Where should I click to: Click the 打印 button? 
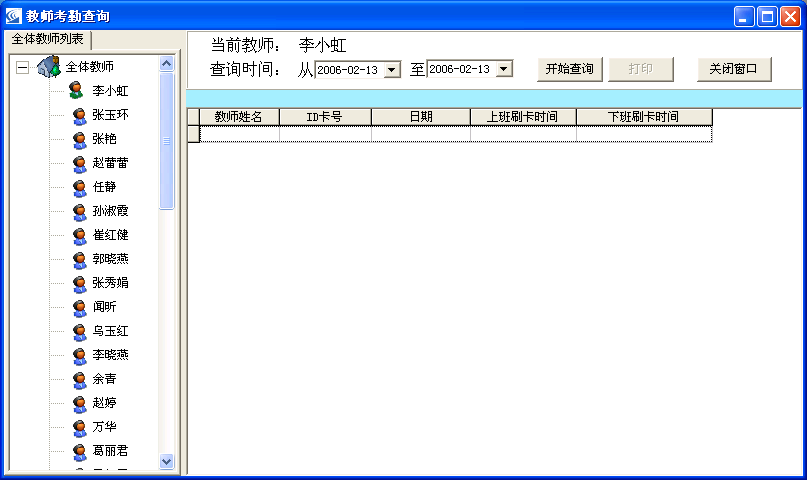pyautogui.click(x=641, y=69)
